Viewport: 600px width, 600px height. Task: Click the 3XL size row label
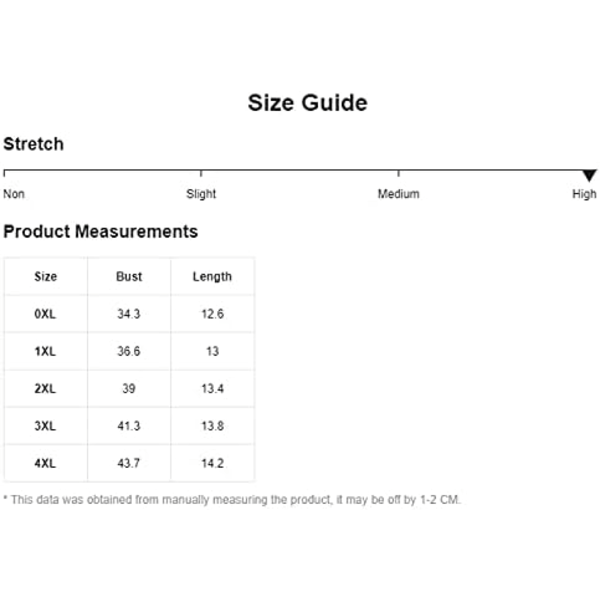(x=45, y=426)
